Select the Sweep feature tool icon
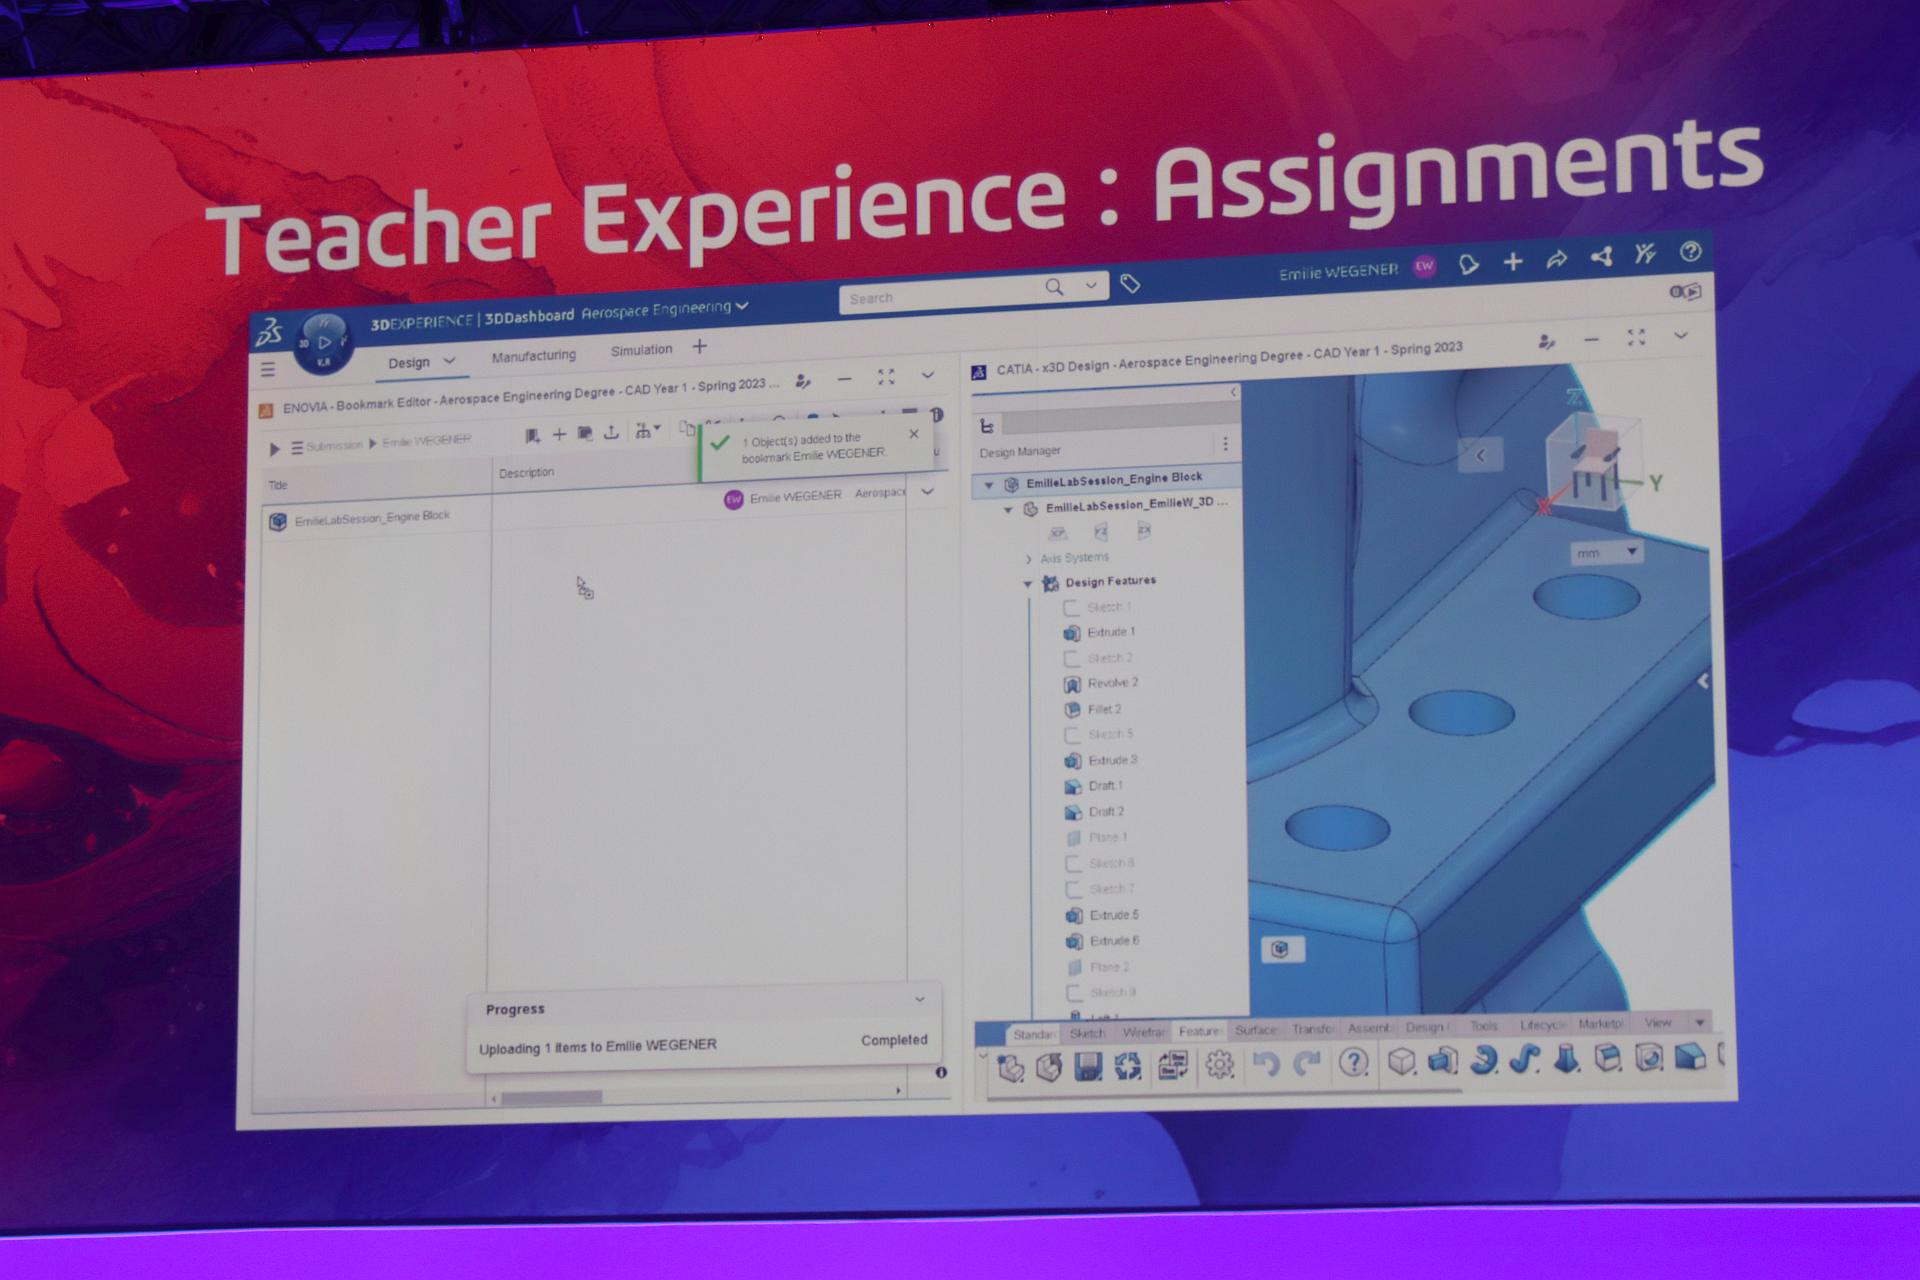This screenshot has height=1280, width=1920. (1524, 1058)
